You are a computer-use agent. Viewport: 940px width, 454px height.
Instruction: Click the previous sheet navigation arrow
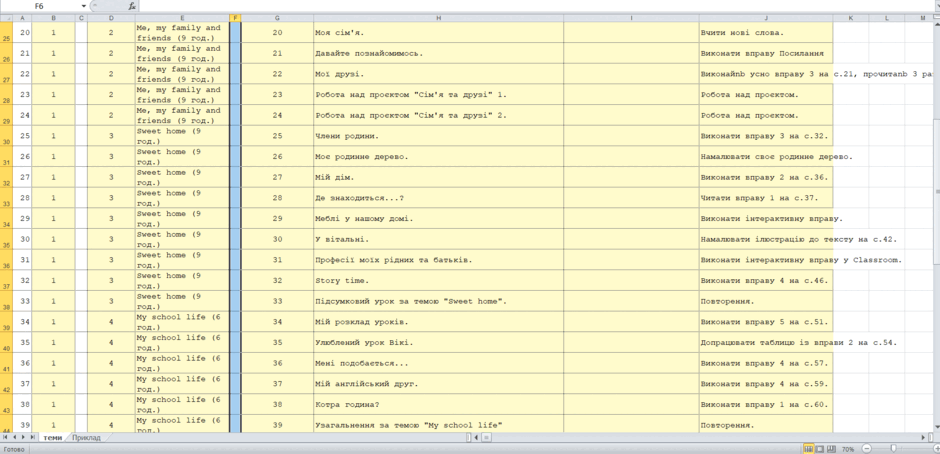[x=14, y=438]
